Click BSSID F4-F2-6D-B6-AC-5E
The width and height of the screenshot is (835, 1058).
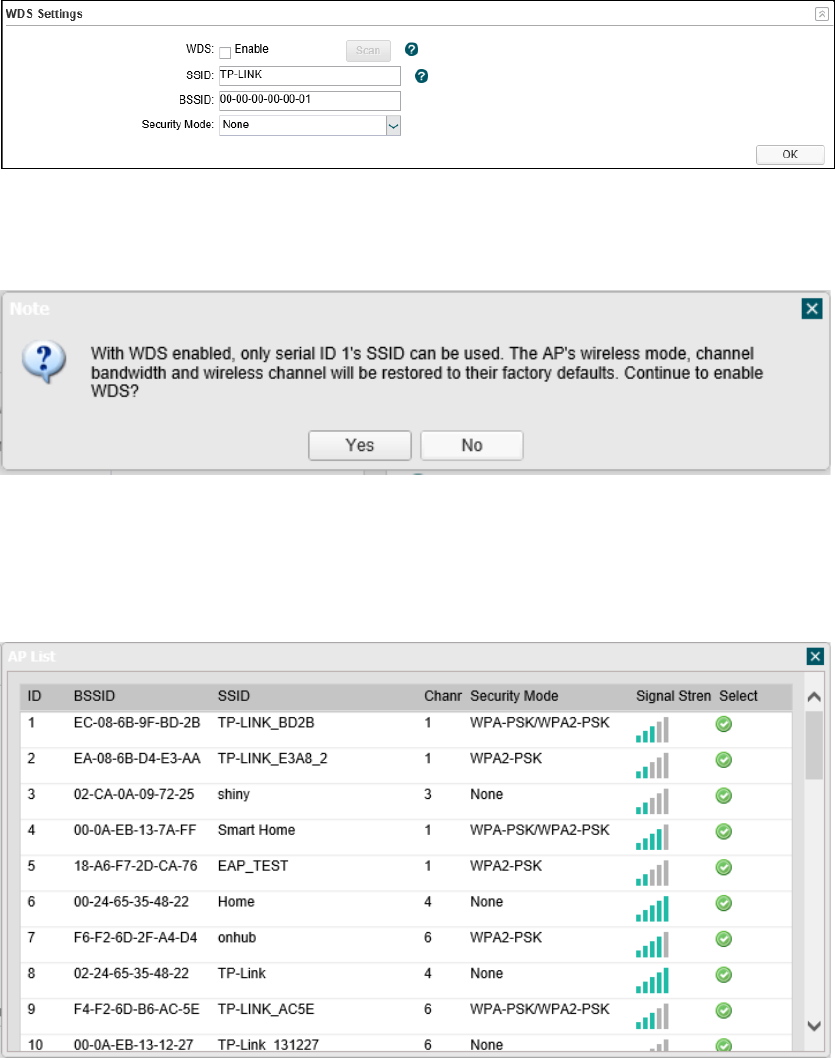(136, 1009)
